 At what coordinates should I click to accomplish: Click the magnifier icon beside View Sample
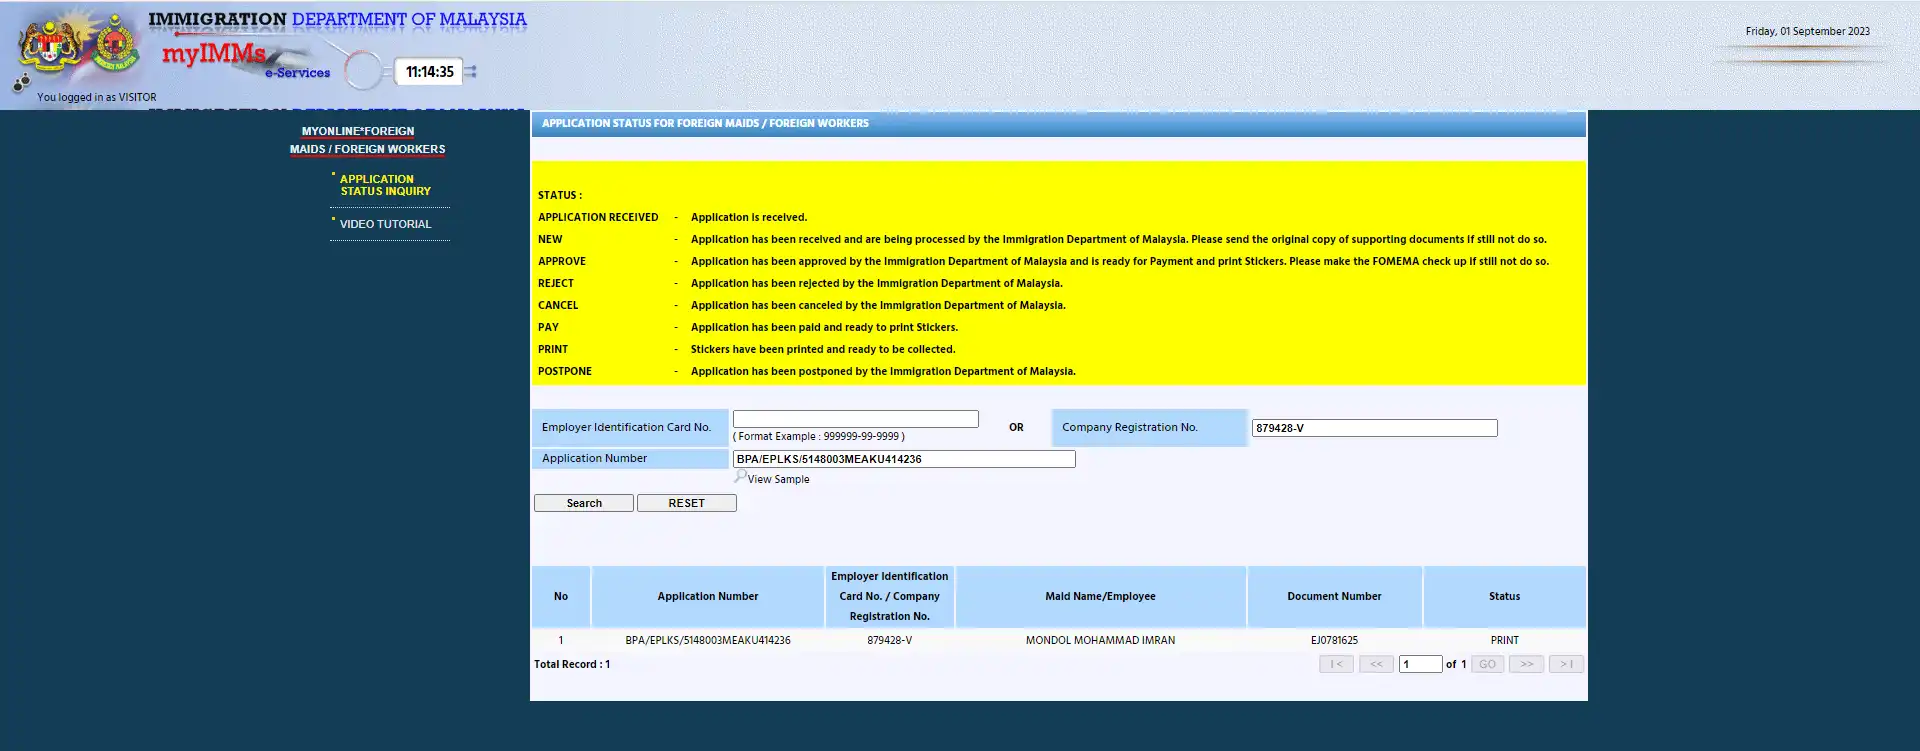(x=739, y=477)
